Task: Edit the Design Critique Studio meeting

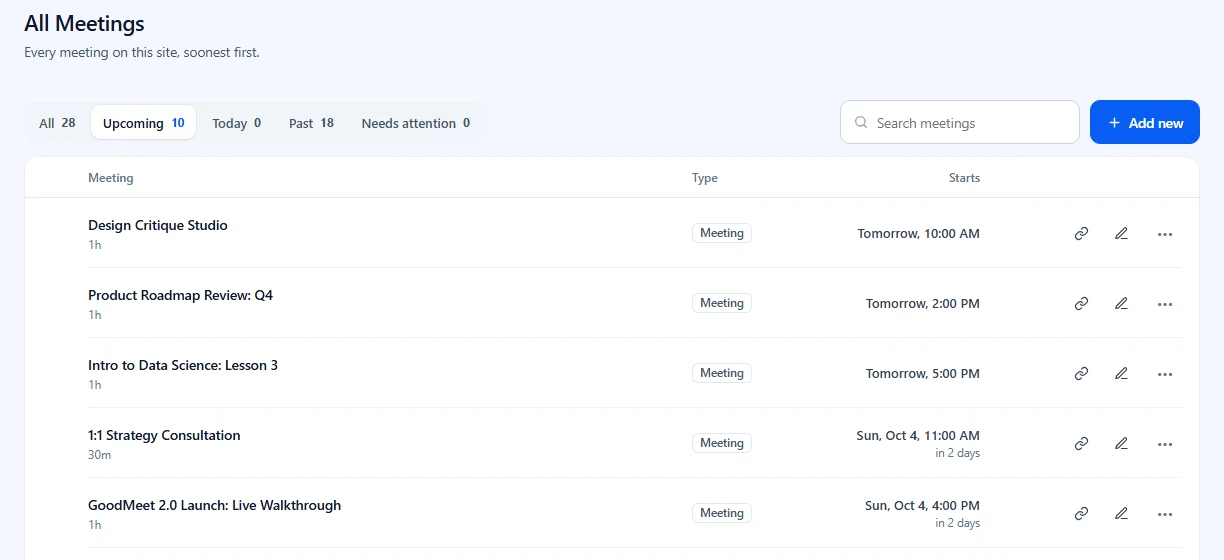Action: coord(1121,234)
